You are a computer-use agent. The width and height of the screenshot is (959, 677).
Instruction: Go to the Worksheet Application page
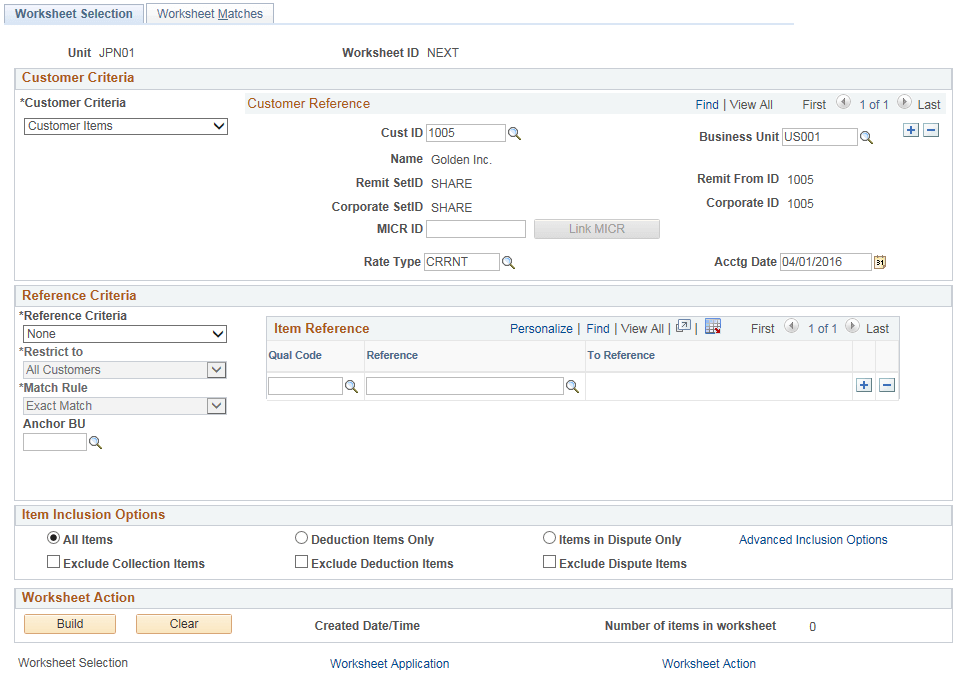click(389, 663)
